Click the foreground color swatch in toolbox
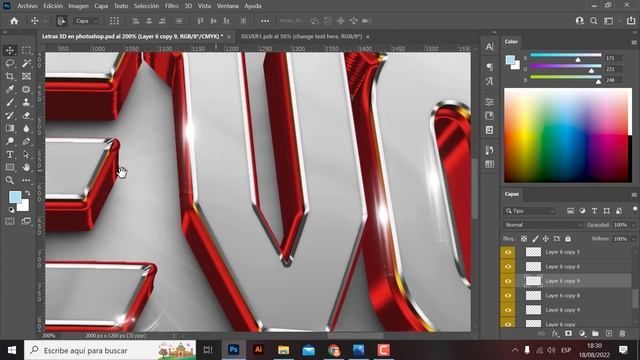Viewport: 640px width, 360px height. click(15, 197)
